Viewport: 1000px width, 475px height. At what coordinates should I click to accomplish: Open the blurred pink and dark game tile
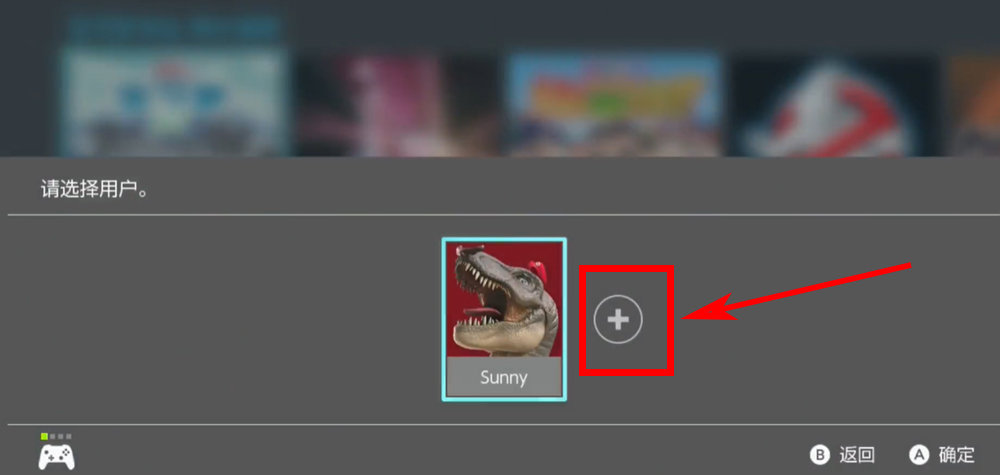point(397,105)
